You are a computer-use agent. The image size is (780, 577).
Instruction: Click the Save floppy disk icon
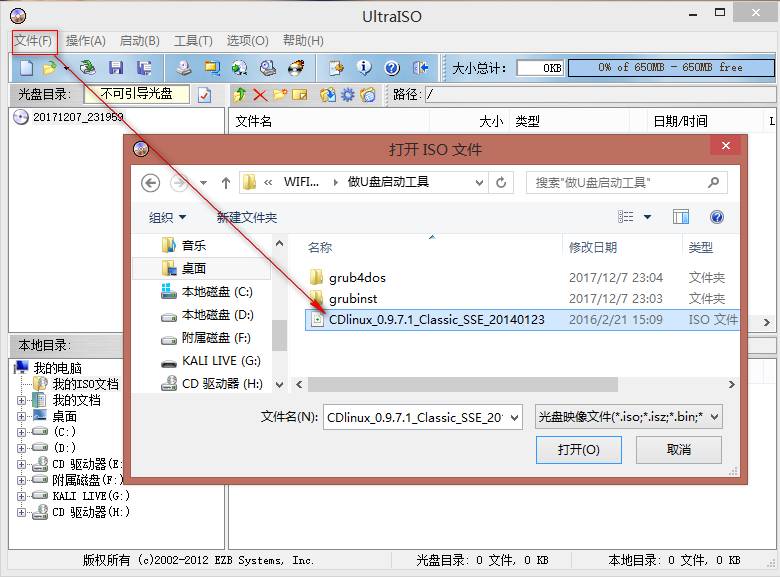pyautogui.click(x=116, y=68)
